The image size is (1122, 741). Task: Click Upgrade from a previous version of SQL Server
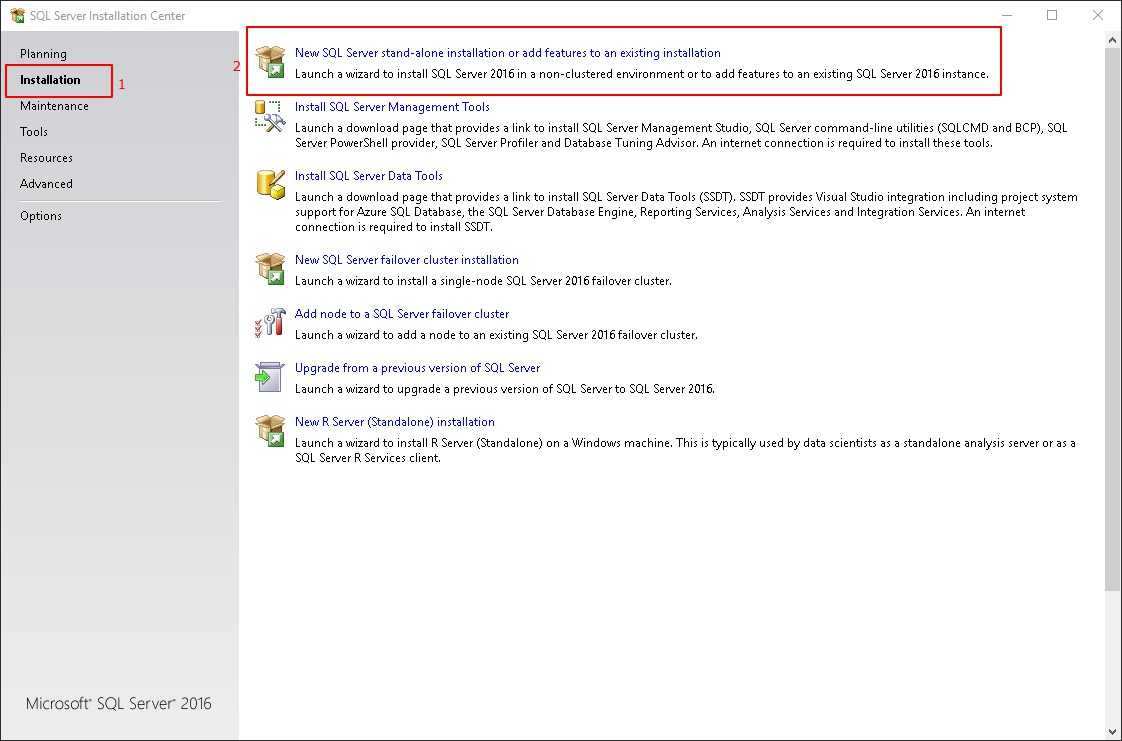(417, 368)
